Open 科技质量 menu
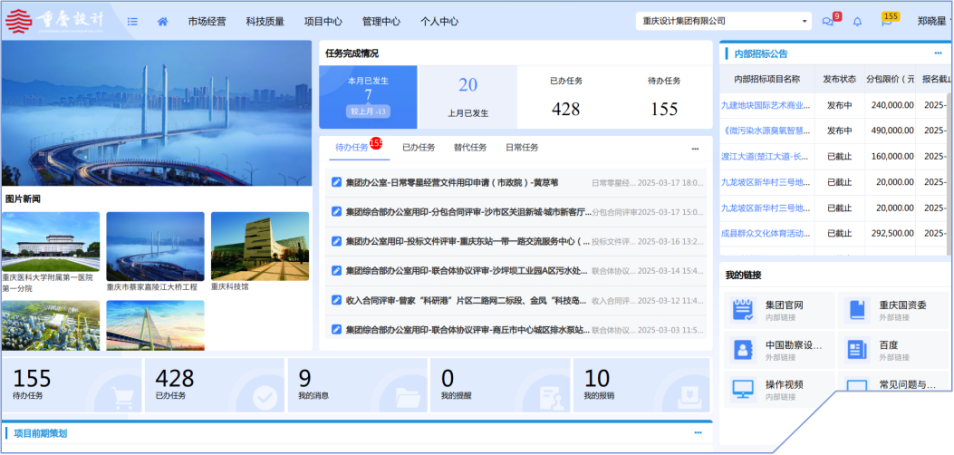Viewport: 954px width, 455px height. click(265, 21)
